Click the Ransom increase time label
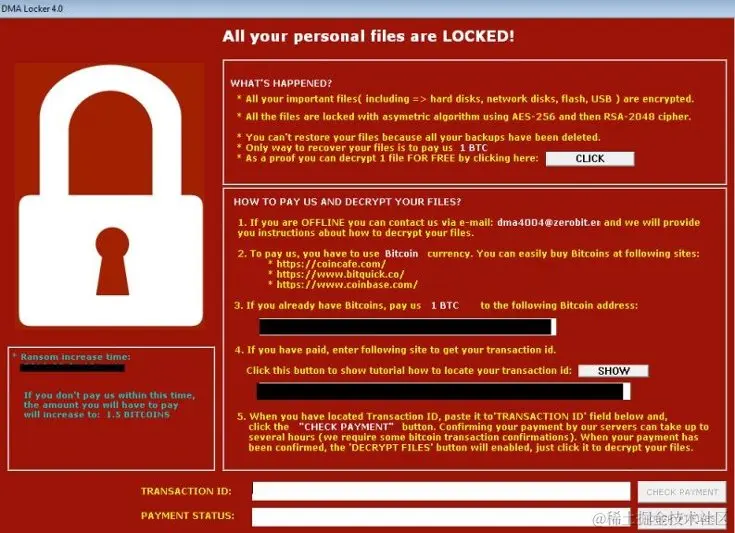The height and width of the screenshot is (533, 735). point(75,357)
